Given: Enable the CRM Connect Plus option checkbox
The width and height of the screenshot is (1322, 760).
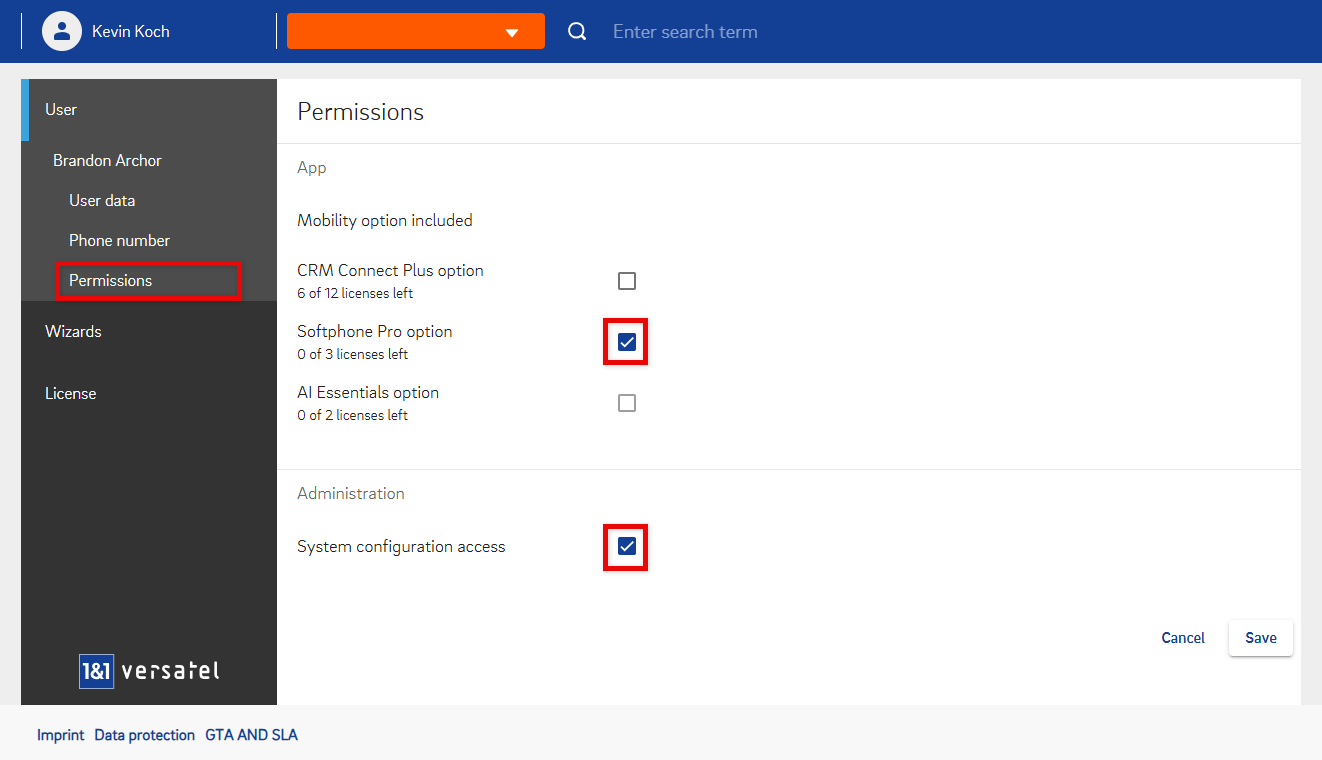Looking at the screenshot, I should click(x=627, y=281).
